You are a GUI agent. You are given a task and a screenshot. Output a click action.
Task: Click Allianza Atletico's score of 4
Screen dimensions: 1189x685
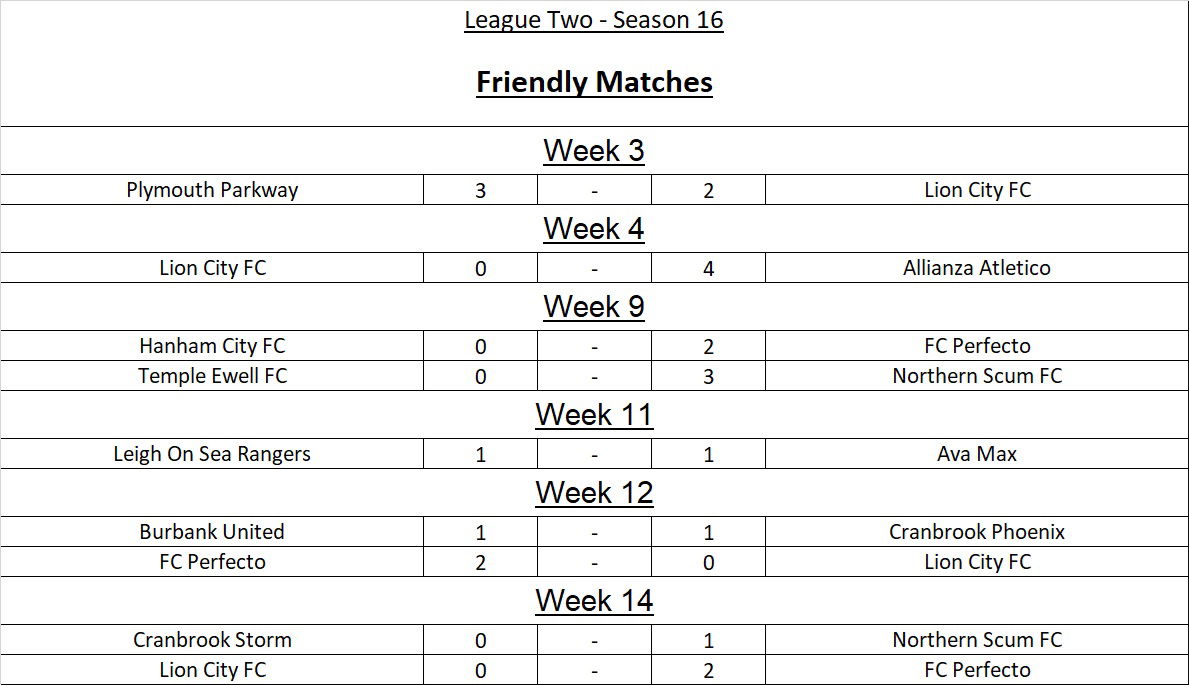click(708, 268)
